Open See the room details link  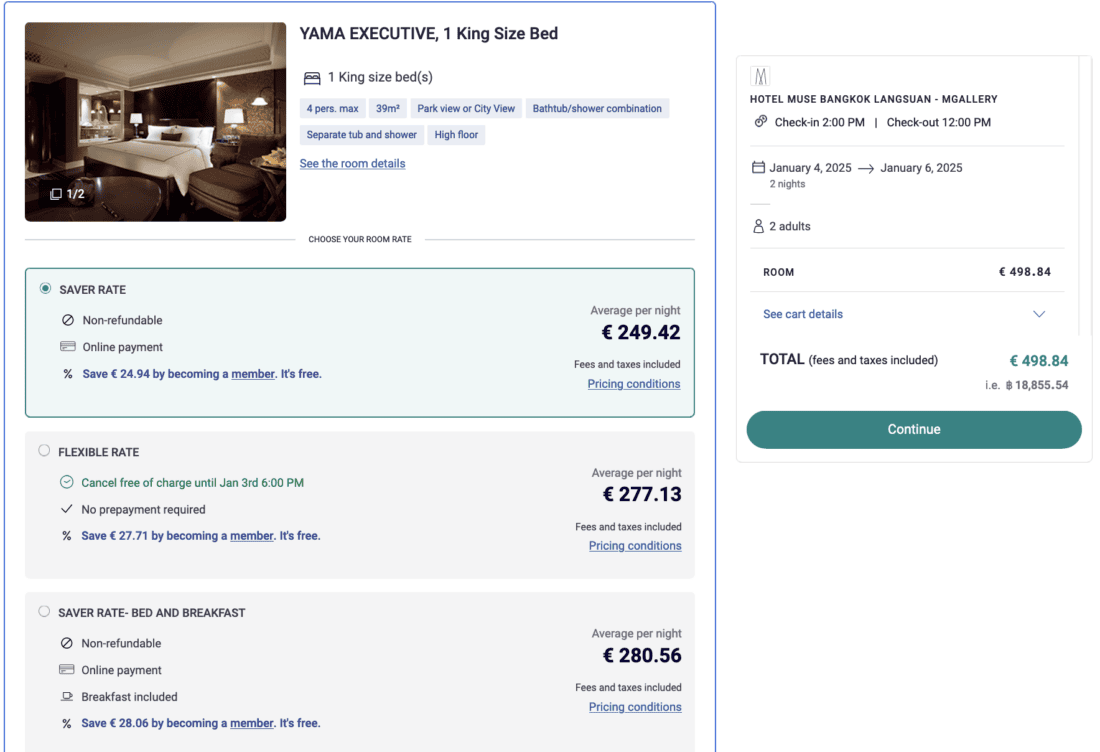click(352, 163)
